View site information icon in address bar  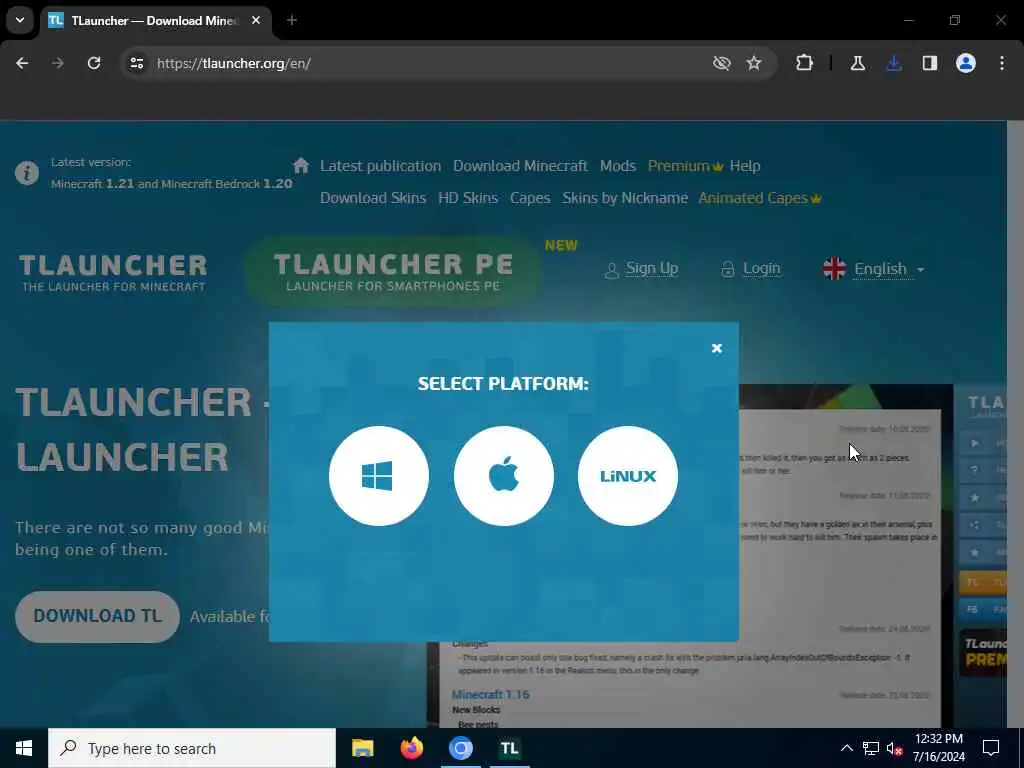(x=136, y=63)
